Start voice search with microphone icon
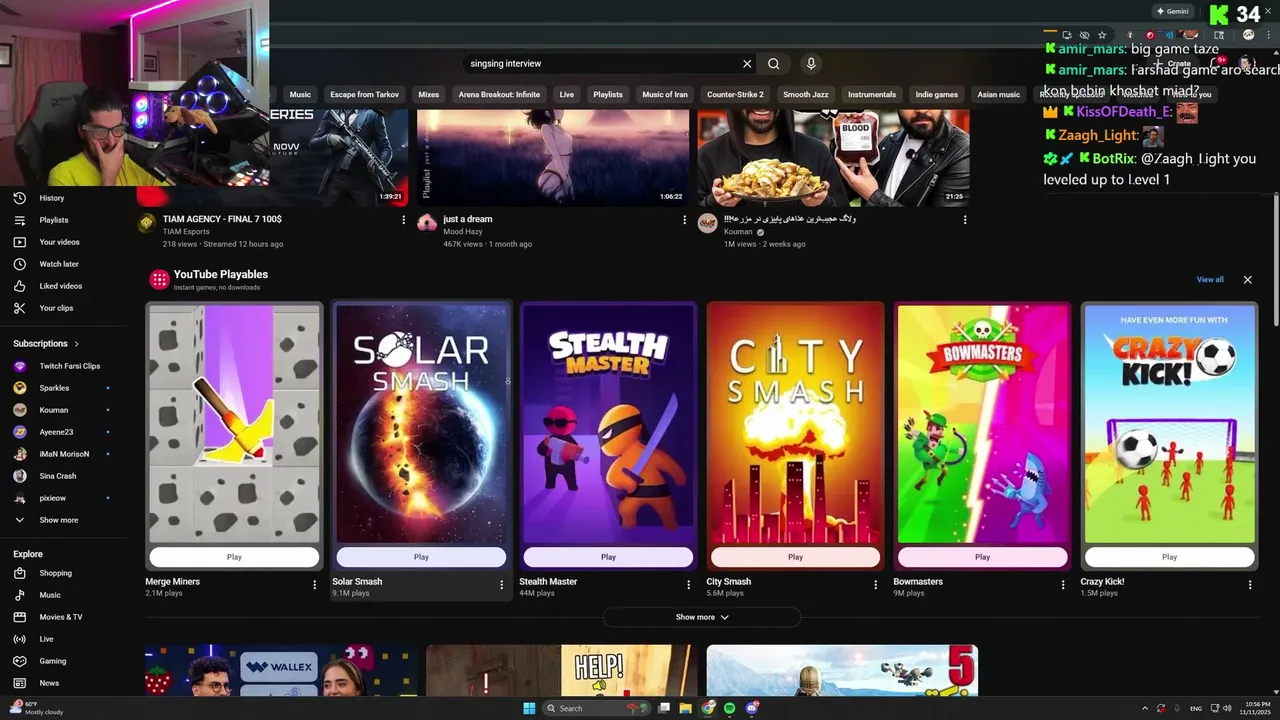Screen dimensions: 1280x720 pyautogui.click(x=811, y=64)
